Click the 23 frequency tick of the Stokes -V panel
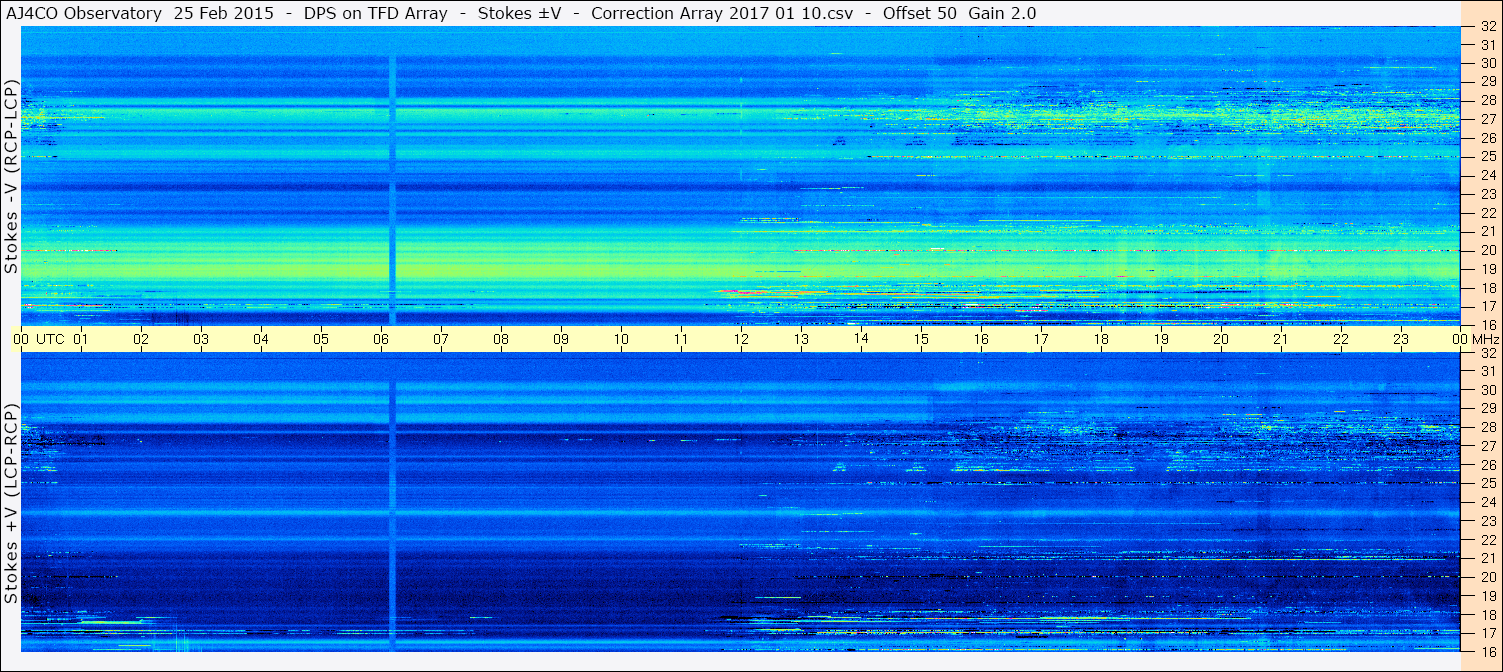 (x=1487, y=194)
